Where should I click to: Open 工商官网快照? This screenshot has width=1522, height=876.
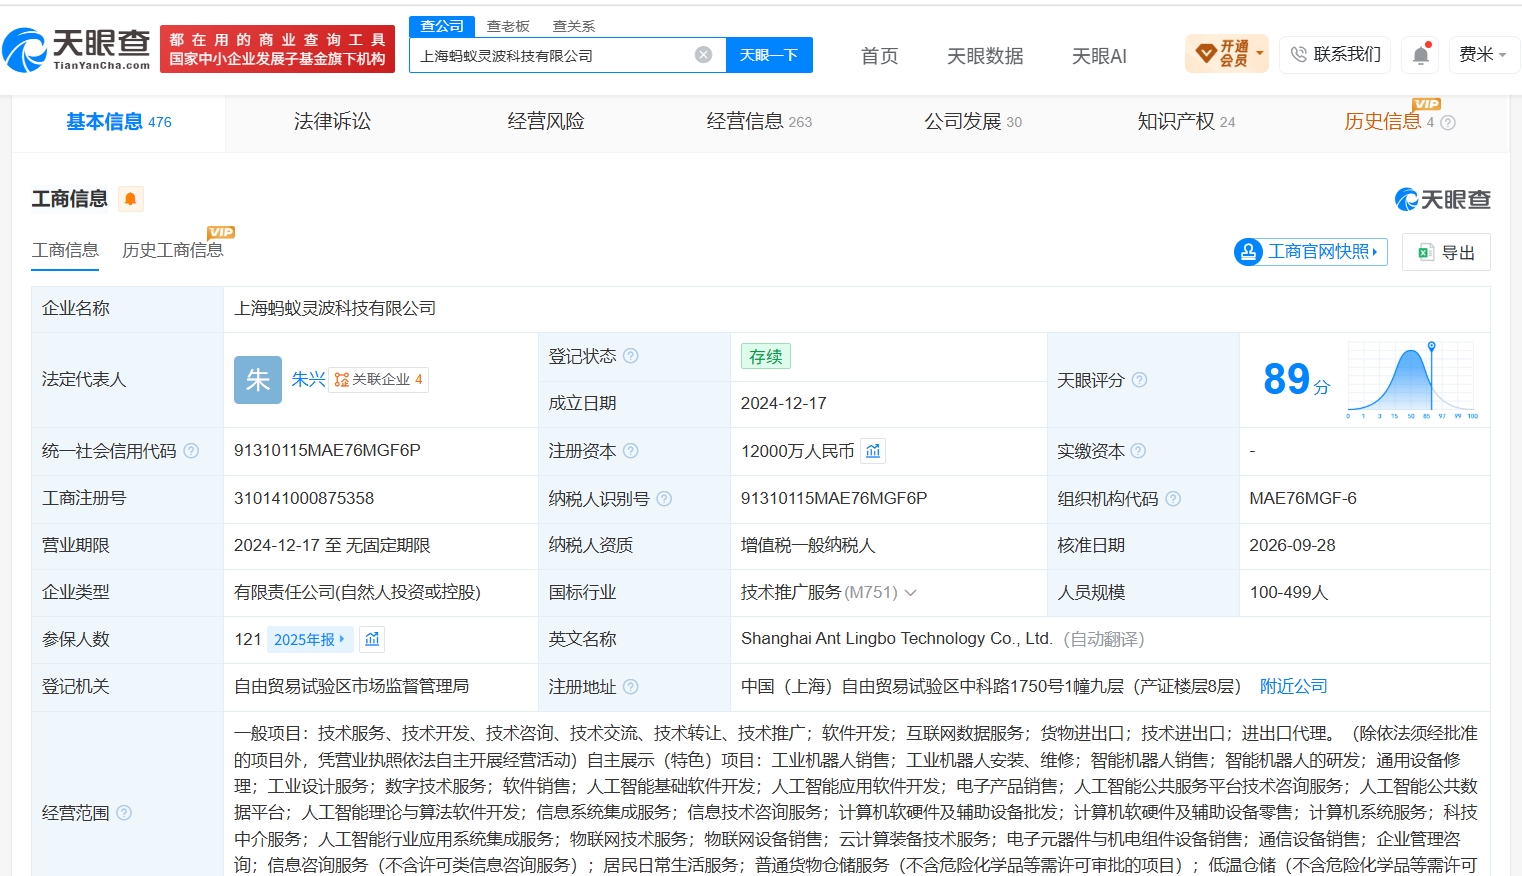click(1311, 252)
